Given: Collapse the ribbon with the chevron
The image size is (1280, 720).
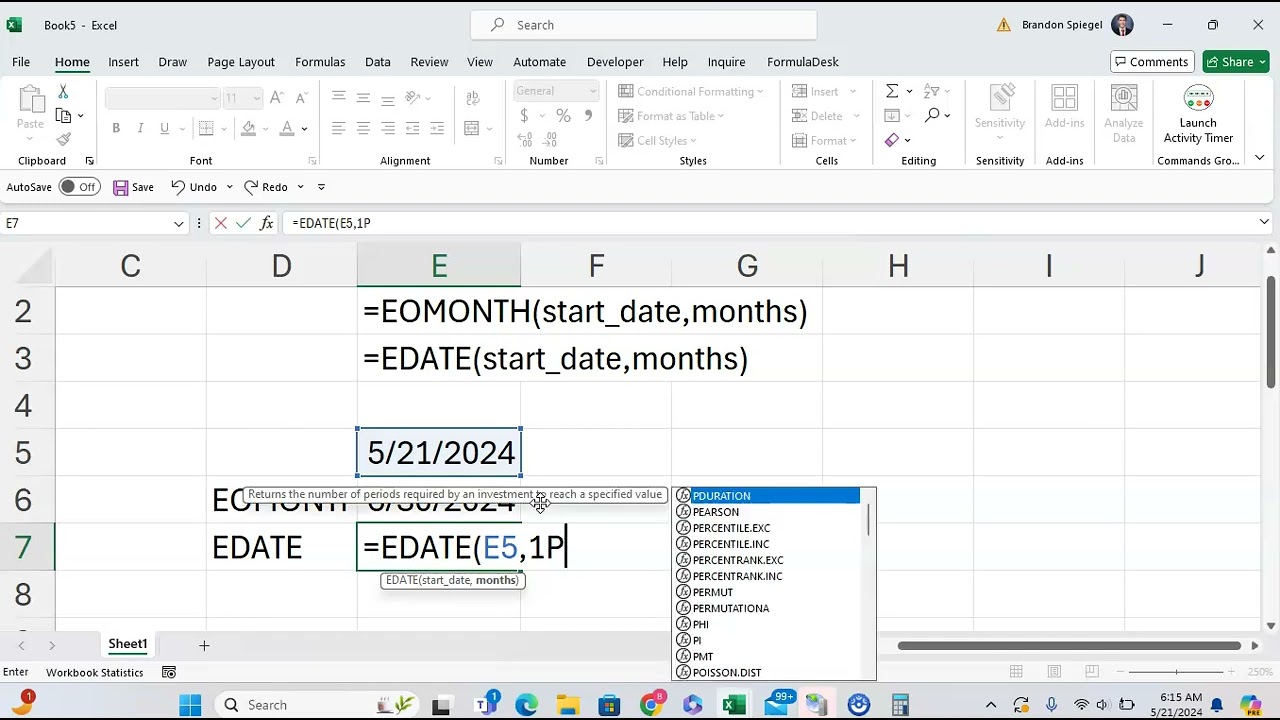Looking at the screenshot, I should [x=1259, y=158].
